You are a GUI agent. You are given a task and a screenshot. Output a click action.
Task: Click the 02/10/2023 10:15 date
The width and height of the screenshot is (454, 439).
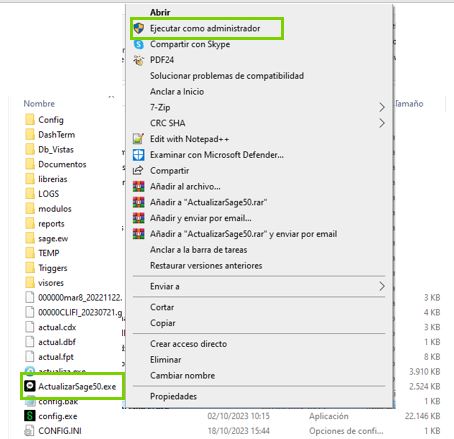(238, 416)
